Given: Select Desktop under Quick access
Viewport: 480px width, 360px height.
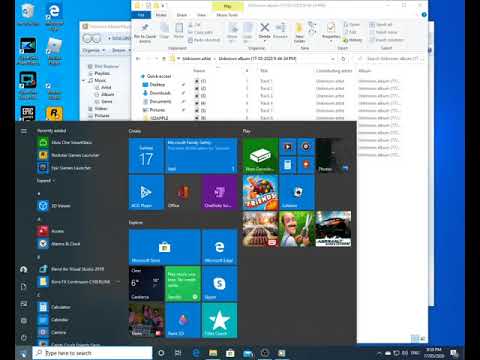Looking at the screenshot, I should coord(157,85).
